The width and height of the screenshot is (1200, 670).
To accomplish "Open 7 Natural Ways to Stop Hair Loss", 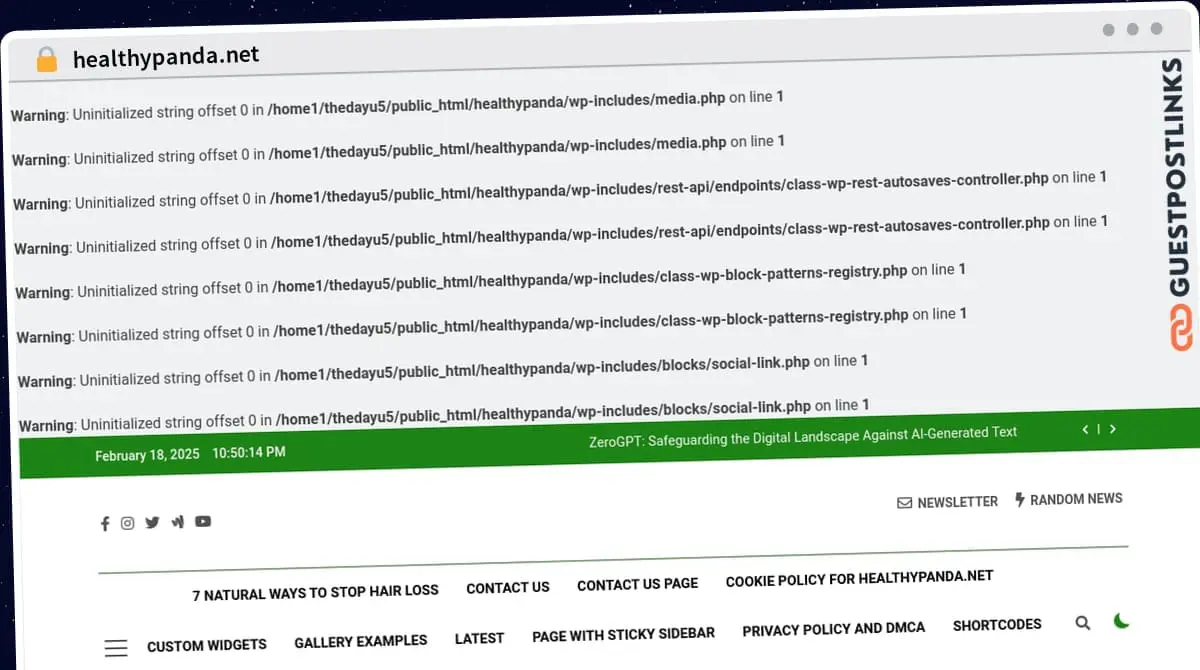I will [316, 592].
